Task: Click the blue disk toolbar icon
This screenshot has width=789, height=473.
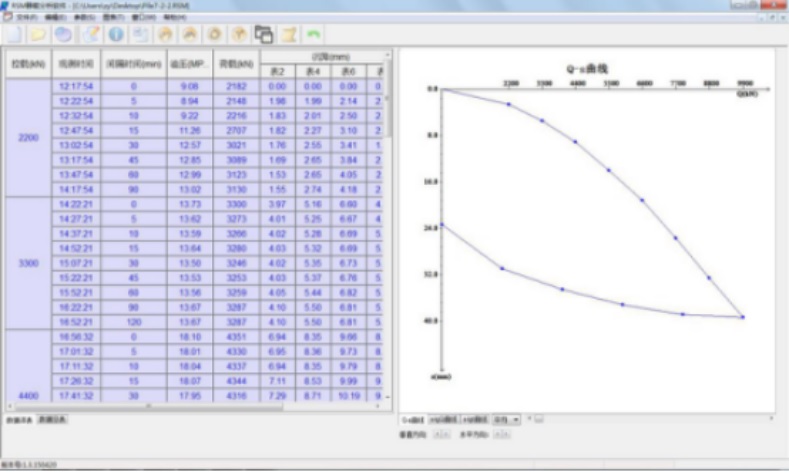Action: point(63,35)
